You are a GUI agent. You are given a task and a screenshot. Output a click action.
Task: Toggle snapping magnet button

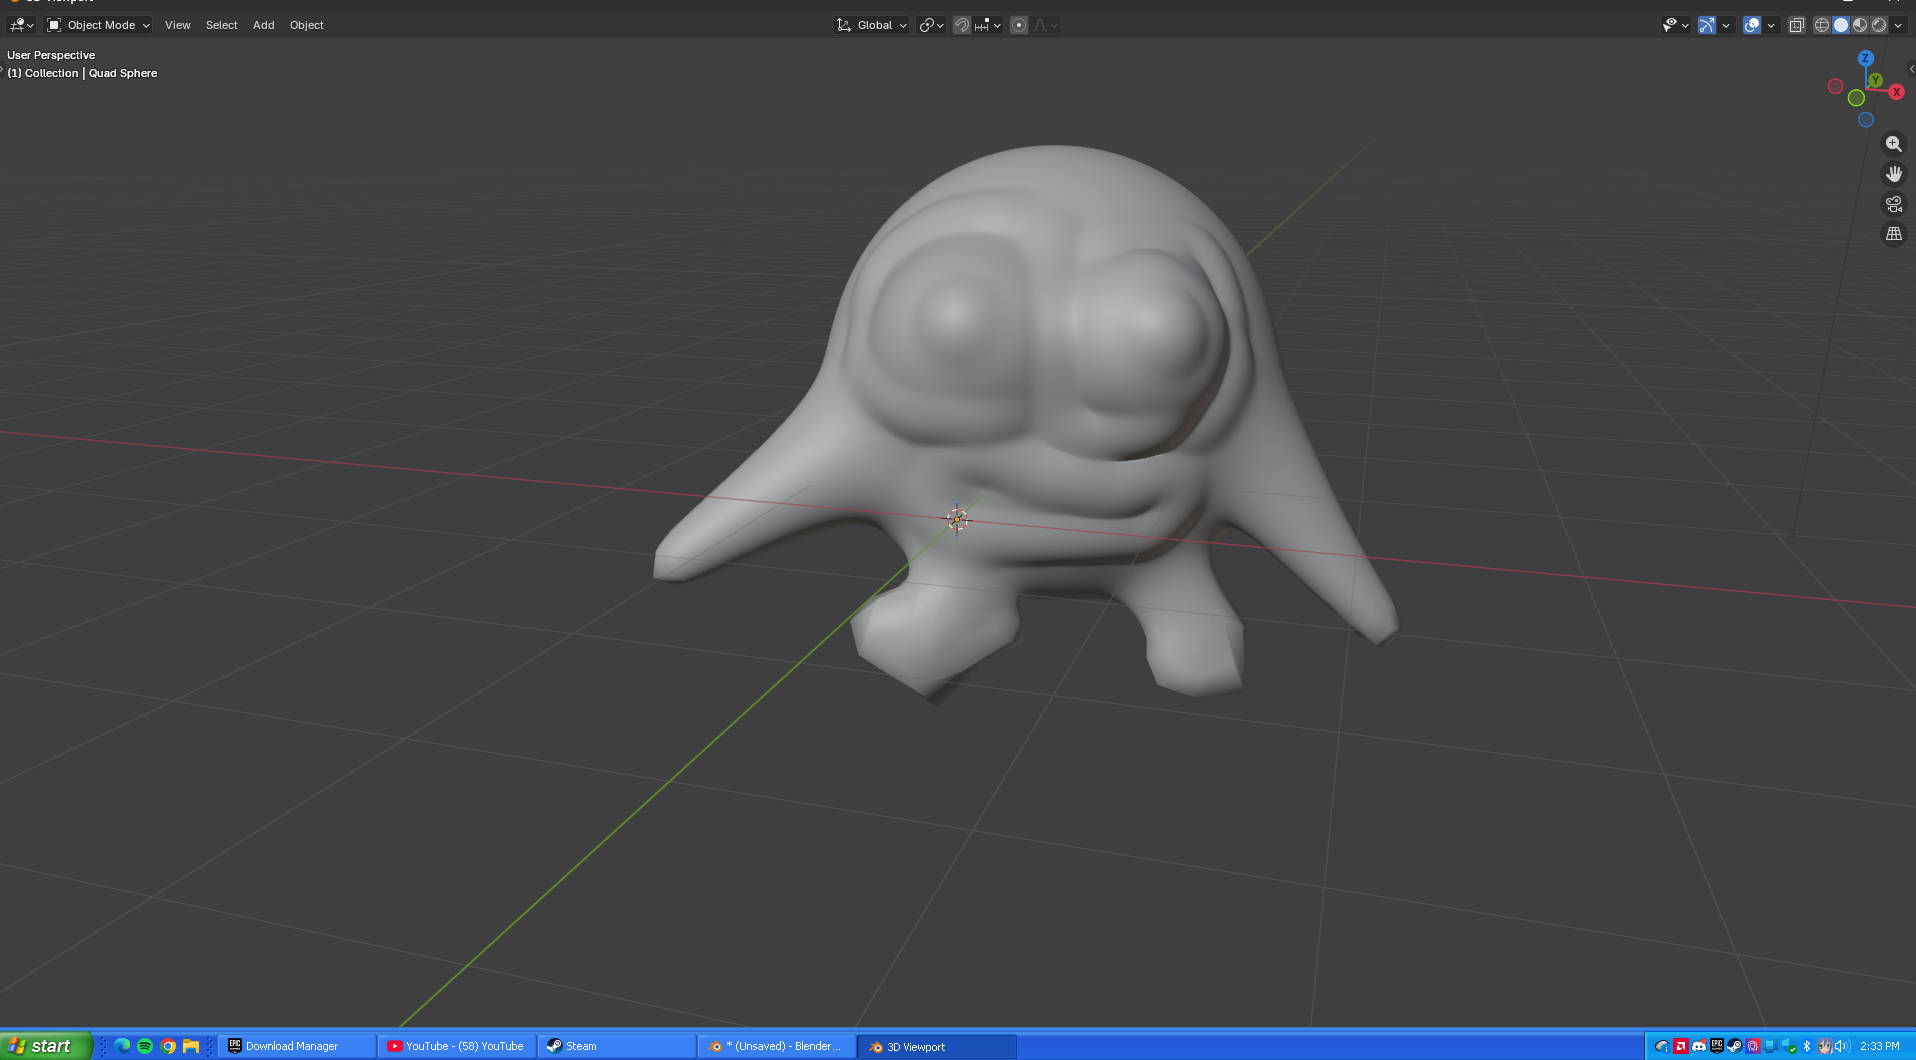coord(962,25)
